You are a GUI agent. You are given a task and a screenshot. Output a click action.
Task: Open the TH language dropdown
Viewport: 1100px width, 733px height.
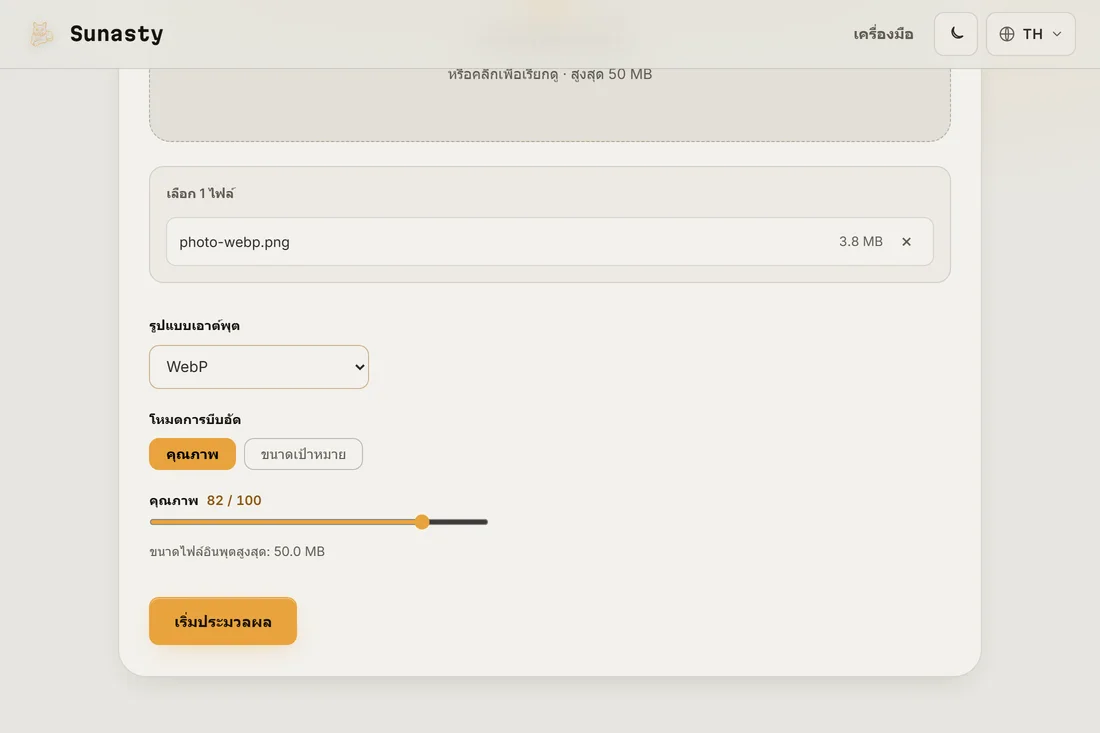(1031, 34)
